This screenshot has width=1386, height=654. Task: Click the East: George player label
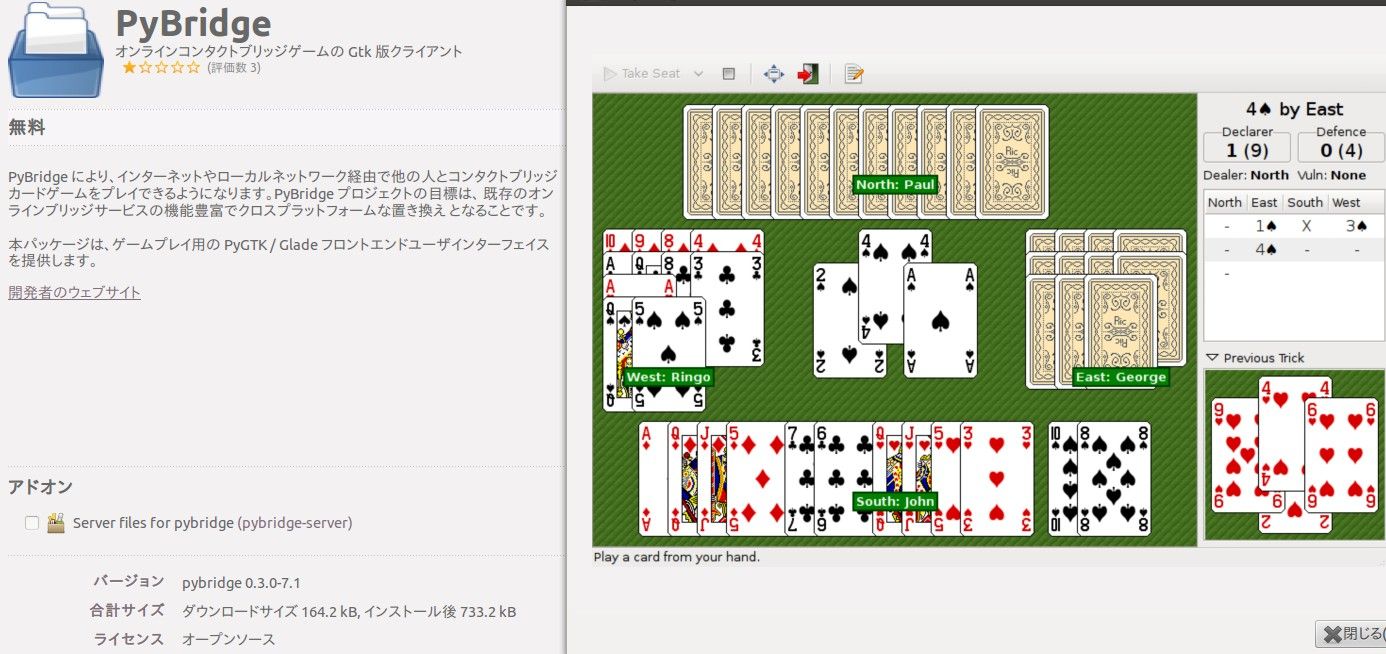pos(1120,378)
